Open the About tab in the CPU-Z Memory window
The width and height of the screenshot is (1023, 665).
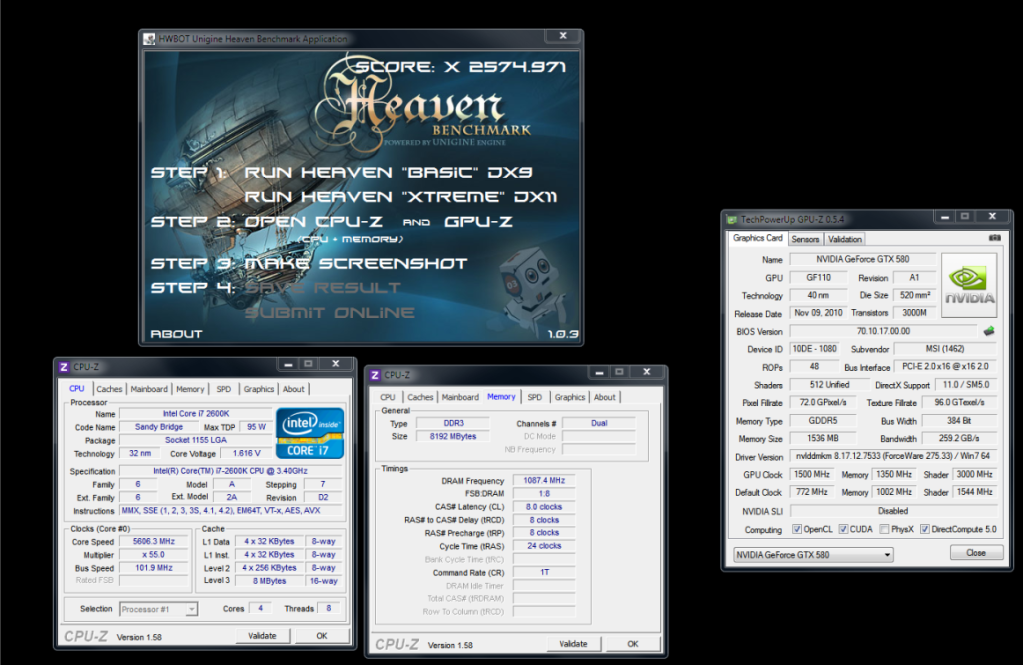tap(605, 397)
